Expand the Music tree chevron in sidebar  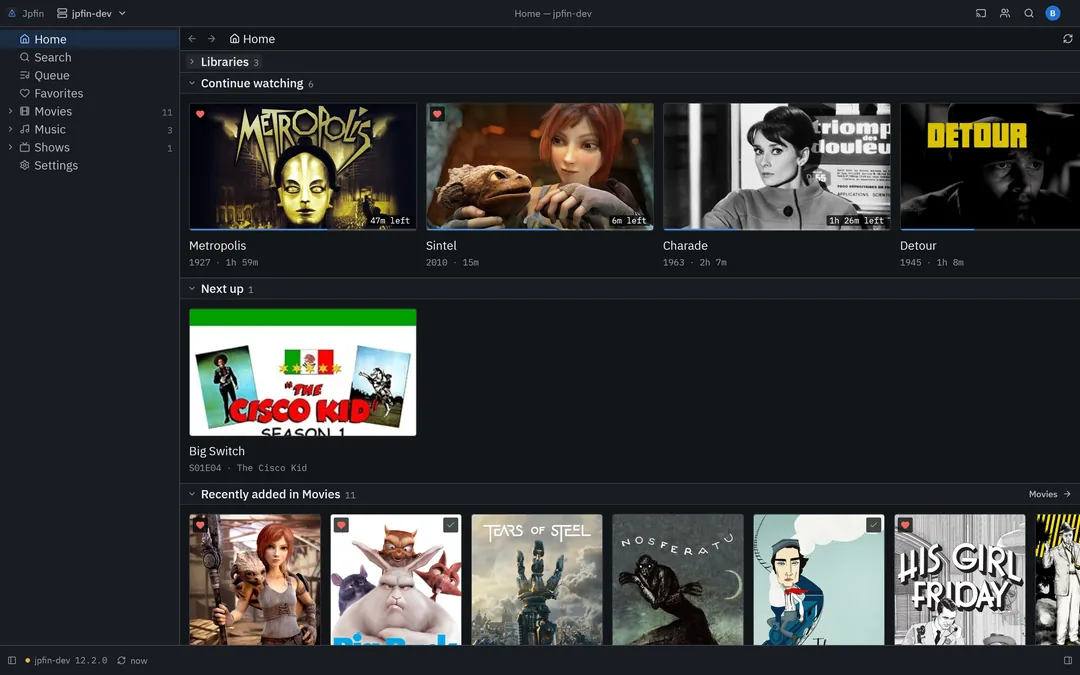coord(10,129)
